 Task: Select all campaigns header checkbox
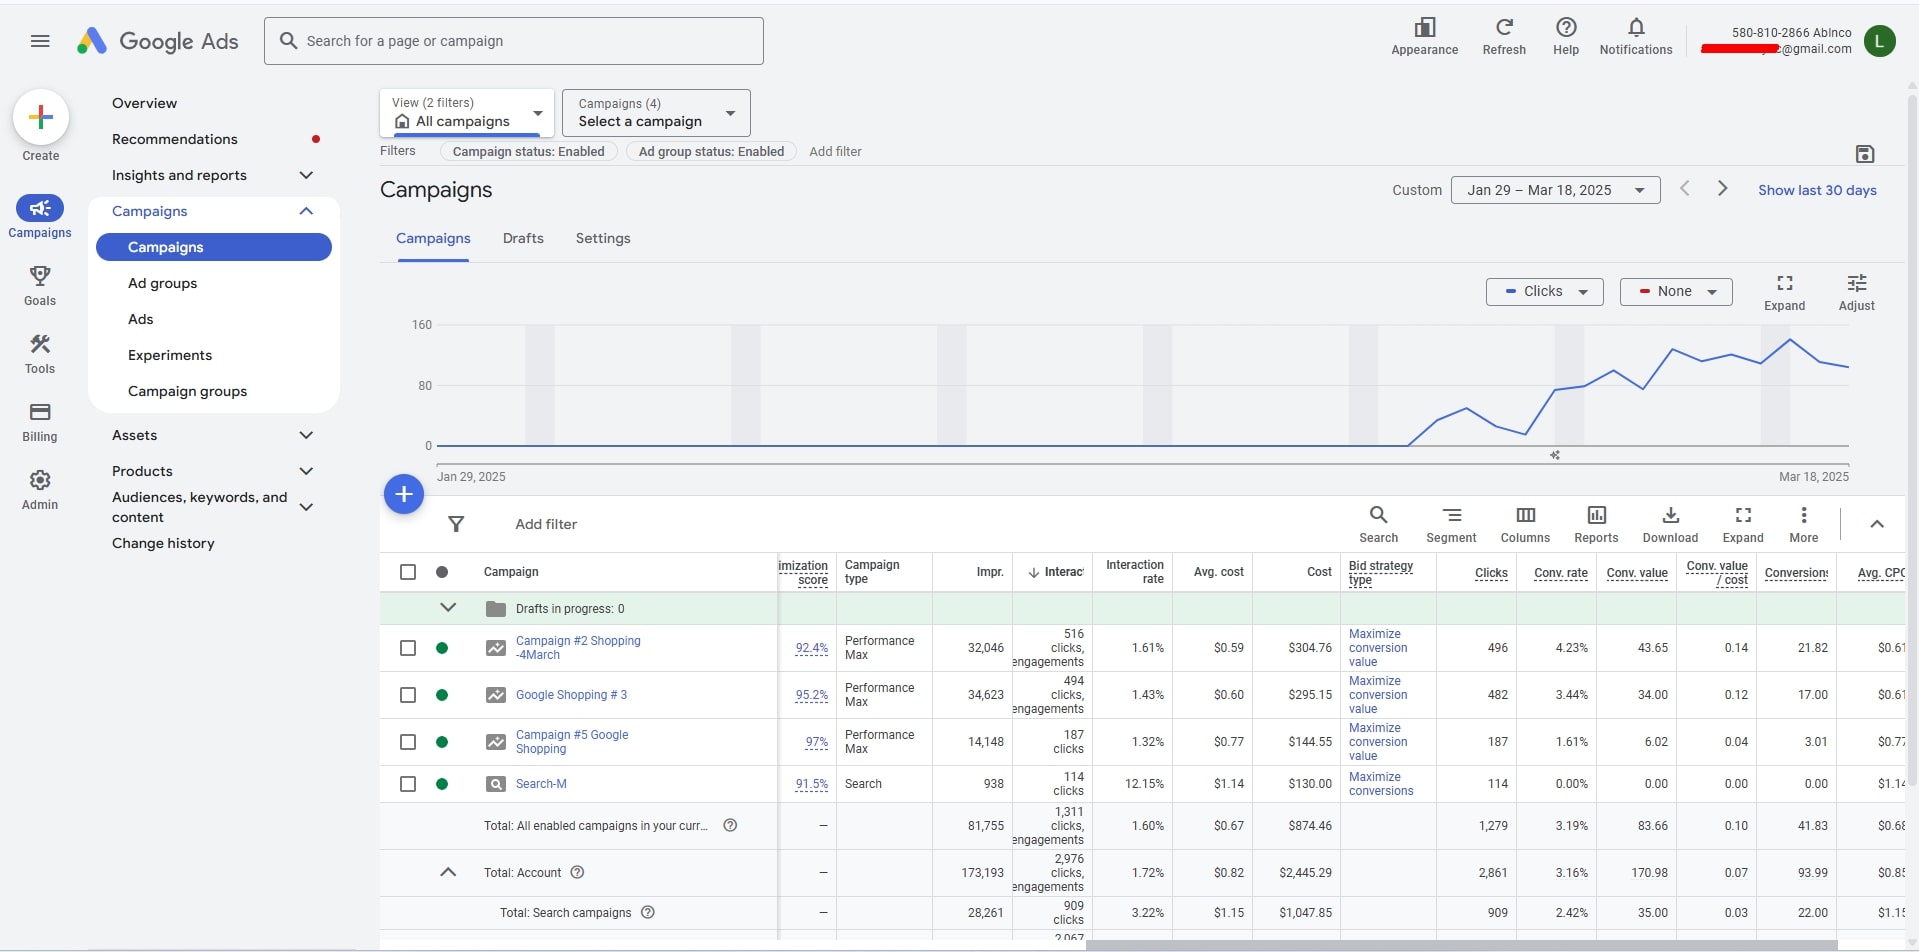pyautogui.click(x=408, y=572)
